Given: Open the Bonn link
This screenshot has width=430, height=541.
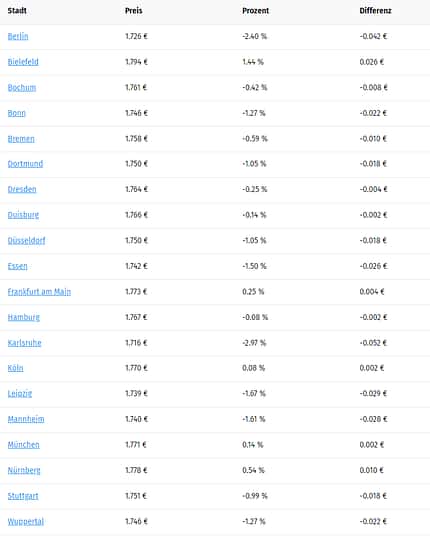Looking at the screenshot, I should click(x=17, y=113).
